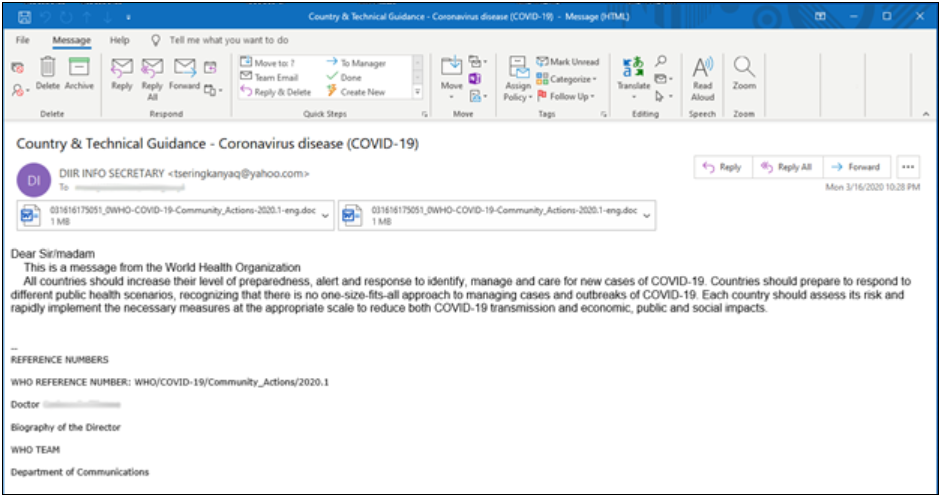Switch to the Message ribbon tab
The height and width of the screenshot is (496, 942).
[x=71, y=40]
